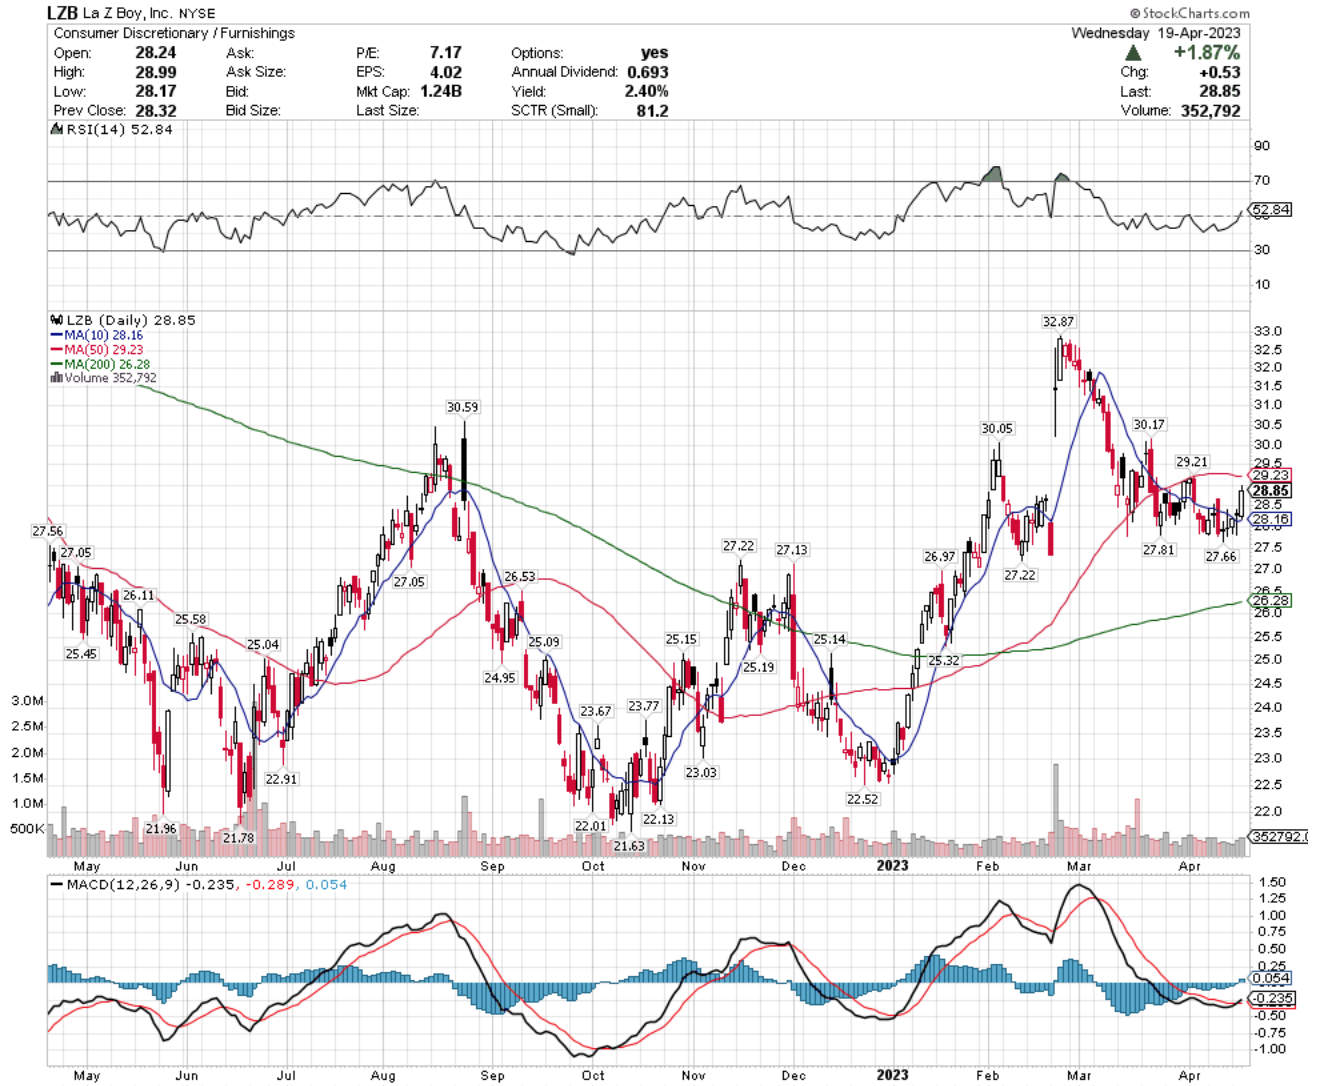Click the MACD histogram value 0.054 legend
Viewport: 1318px width, 1086px height.
326,885
